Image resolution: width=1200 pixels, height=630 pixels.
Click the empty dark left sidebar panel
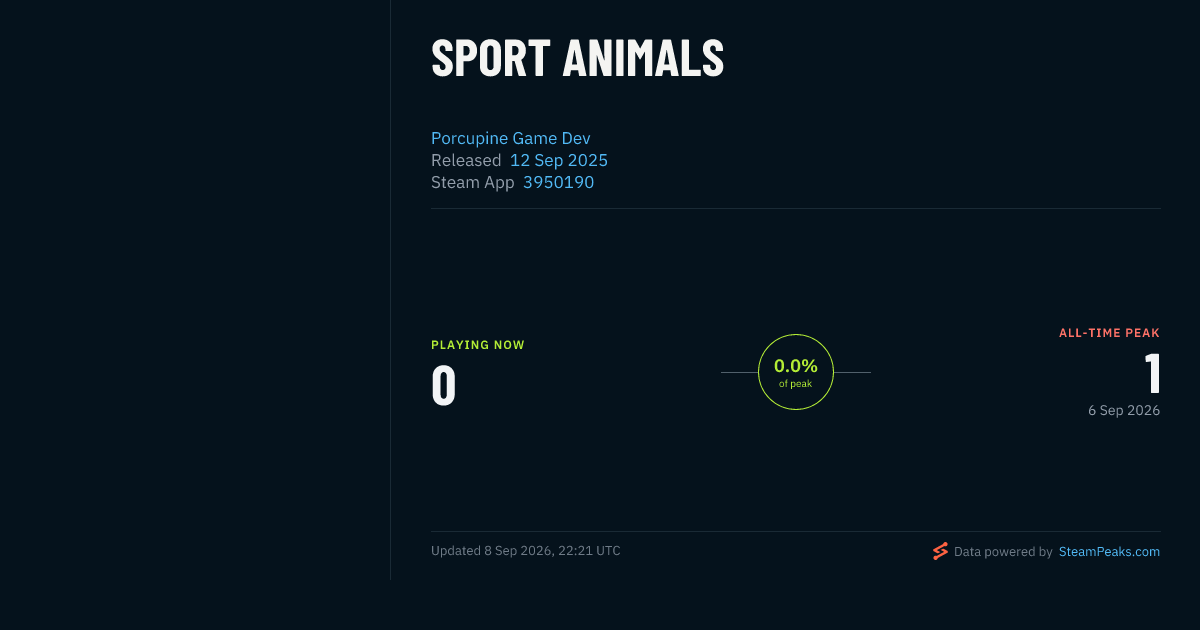195,290
